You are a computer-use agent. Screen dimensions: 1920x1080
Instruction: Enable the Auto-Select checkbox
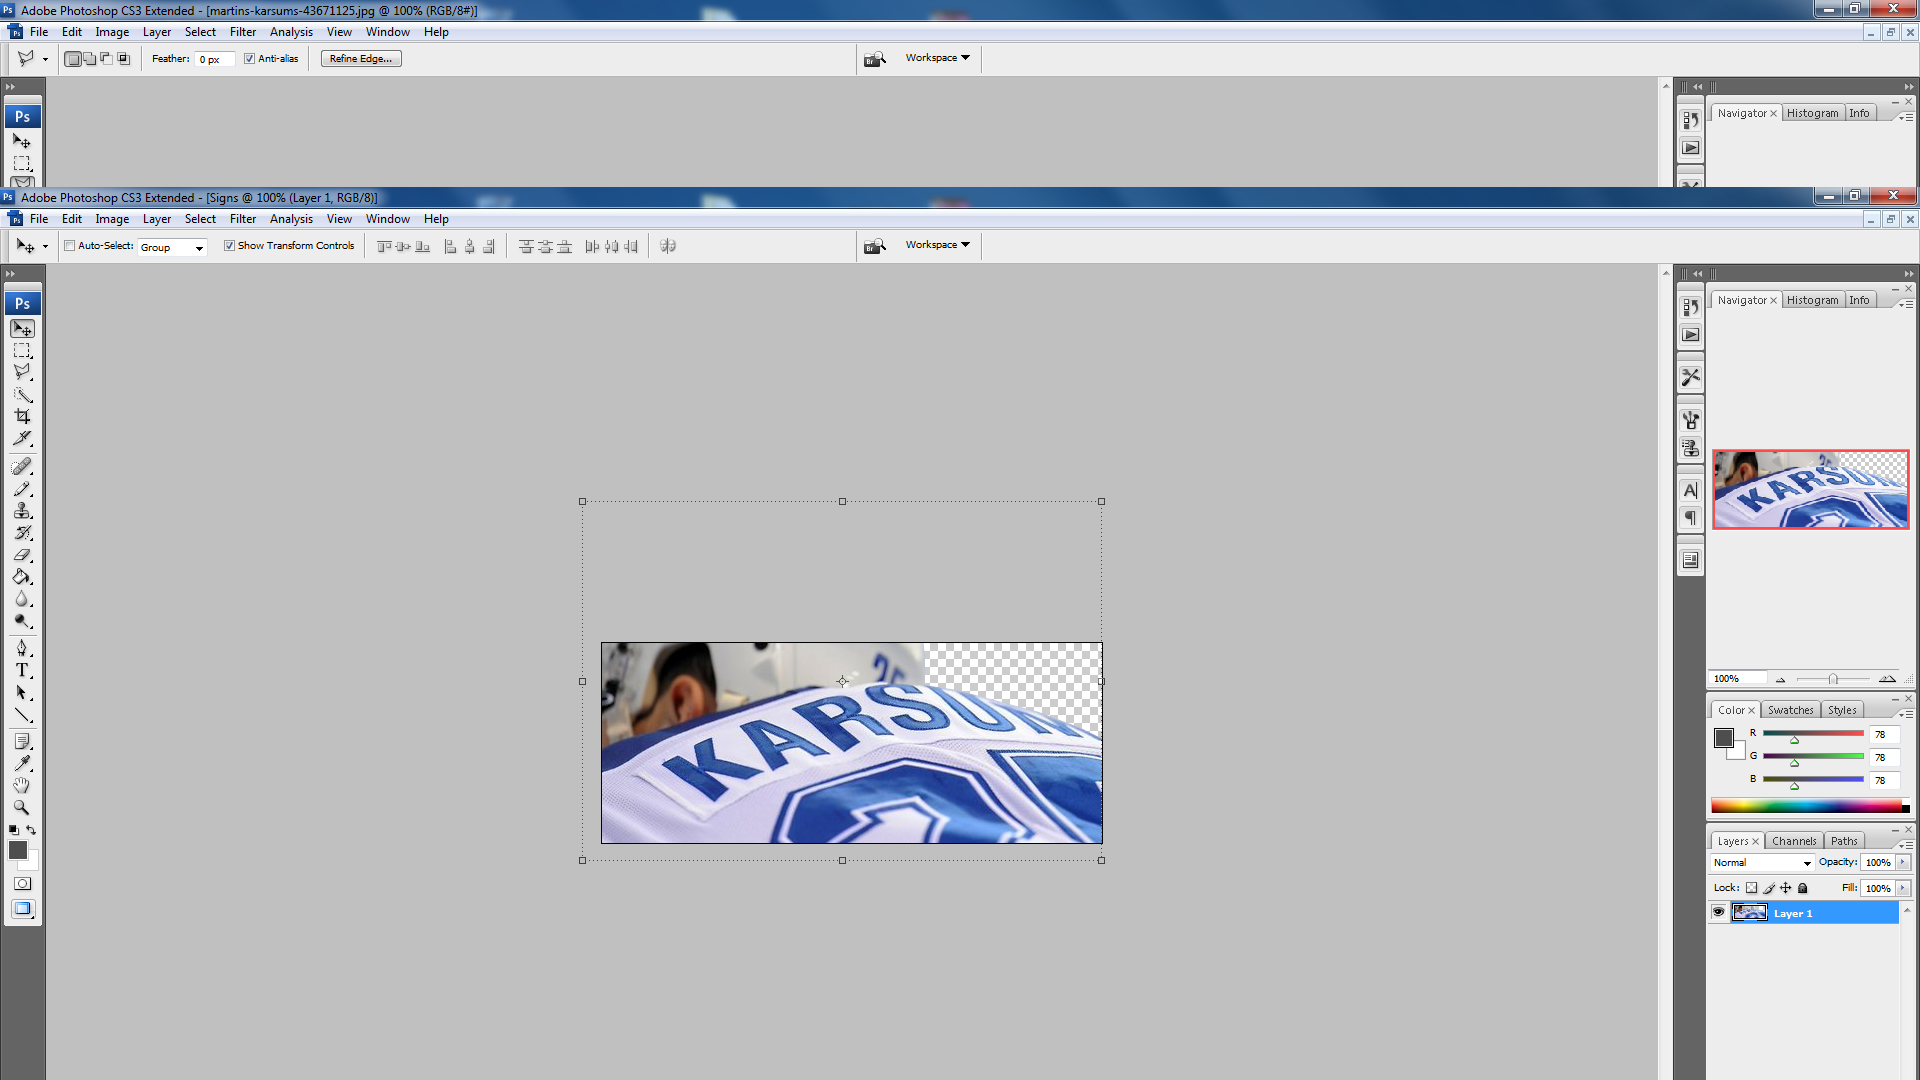tap(70, 246)
